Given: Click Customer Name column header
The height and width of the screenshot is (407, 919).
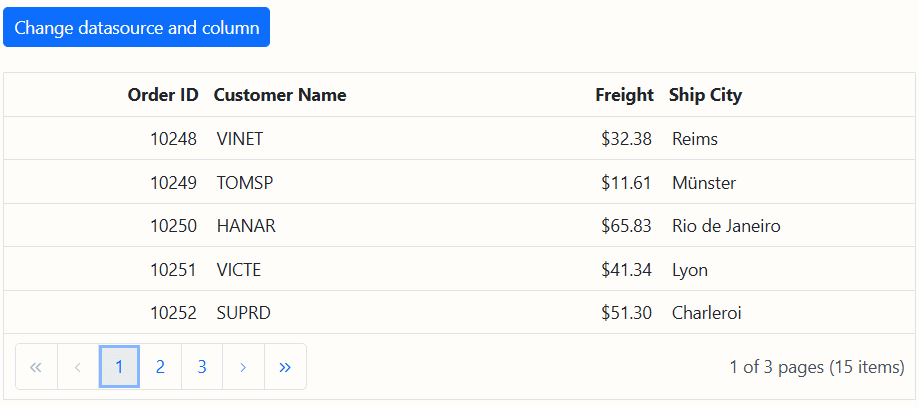Looking at the screenshot, I should click(x=280, y=95).
